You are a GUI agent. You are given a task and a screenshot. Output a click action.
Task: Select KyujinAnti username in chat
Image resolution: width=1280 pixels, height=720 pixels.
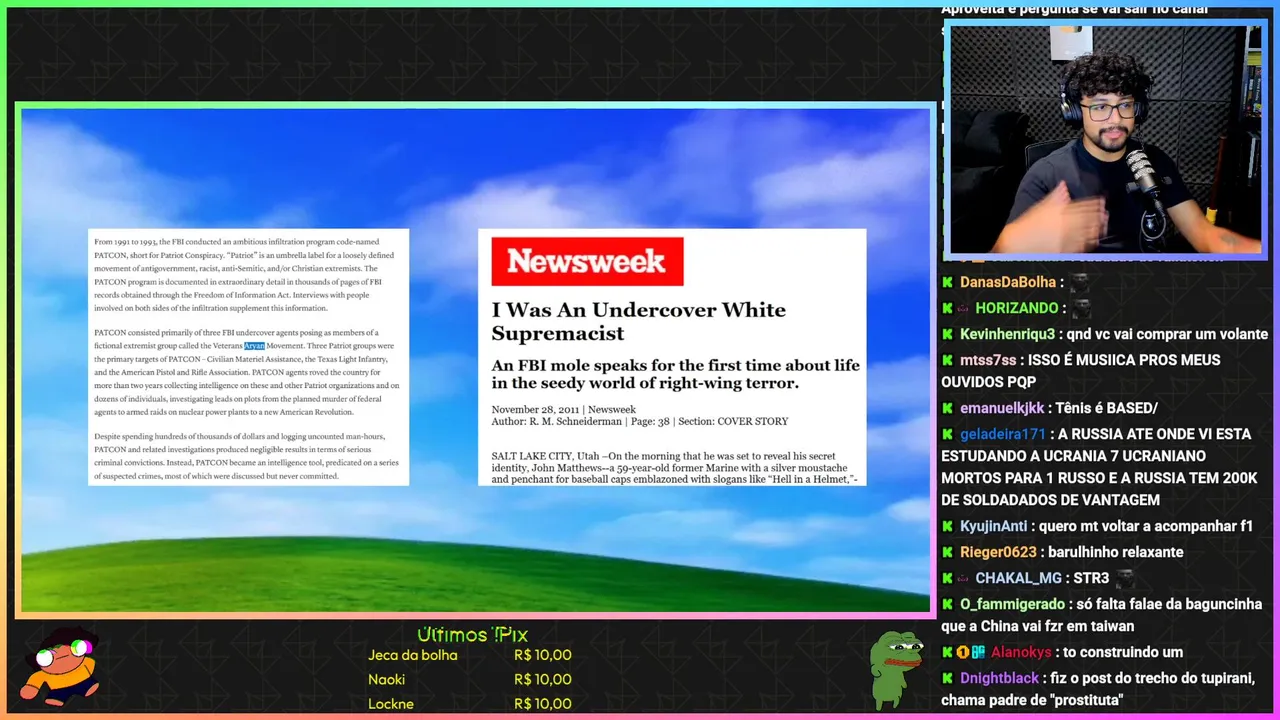pos(994,526)
